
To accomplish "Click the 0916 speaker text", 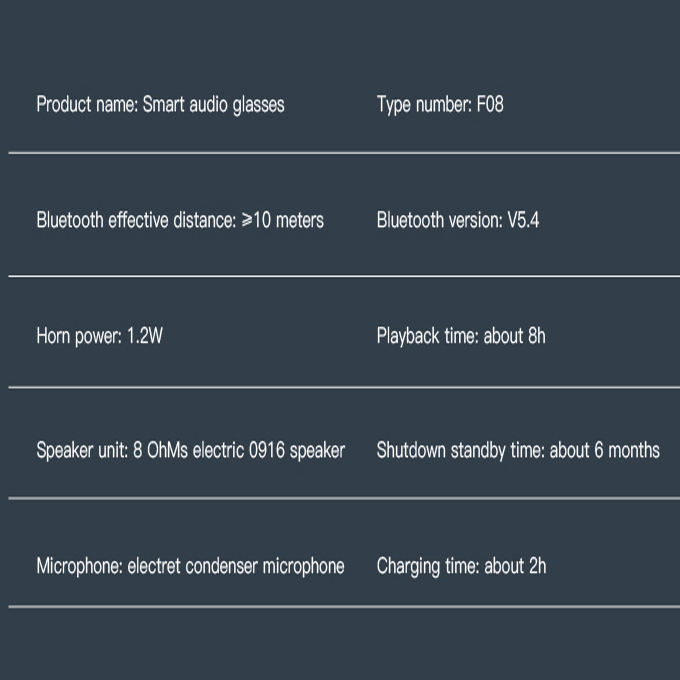I will point(297,450).
